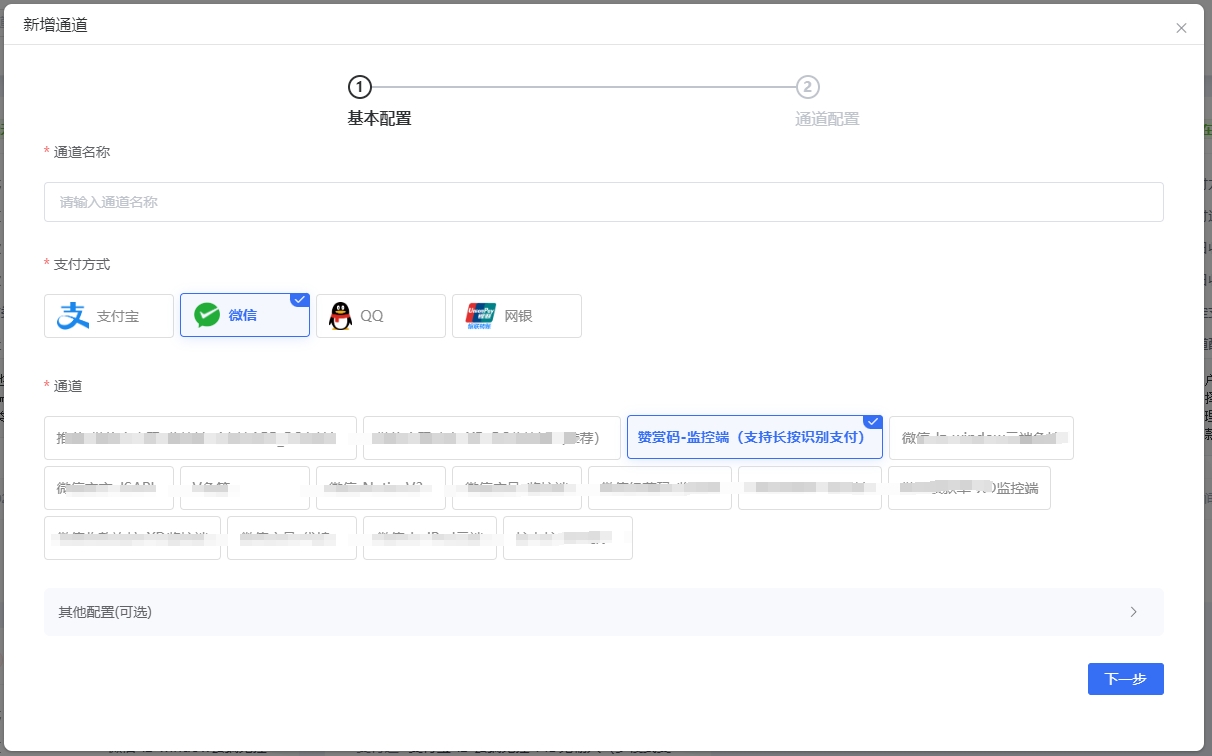Click the QQ penguin icon
1212x756 pixels.
click(341, 316)
